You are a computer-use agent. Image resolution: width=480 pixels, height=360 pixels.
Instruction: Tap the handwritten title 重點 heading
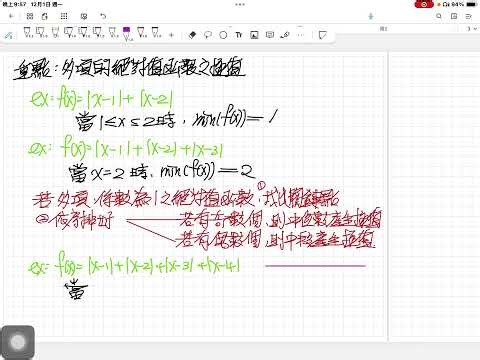[x=129, y=69]
